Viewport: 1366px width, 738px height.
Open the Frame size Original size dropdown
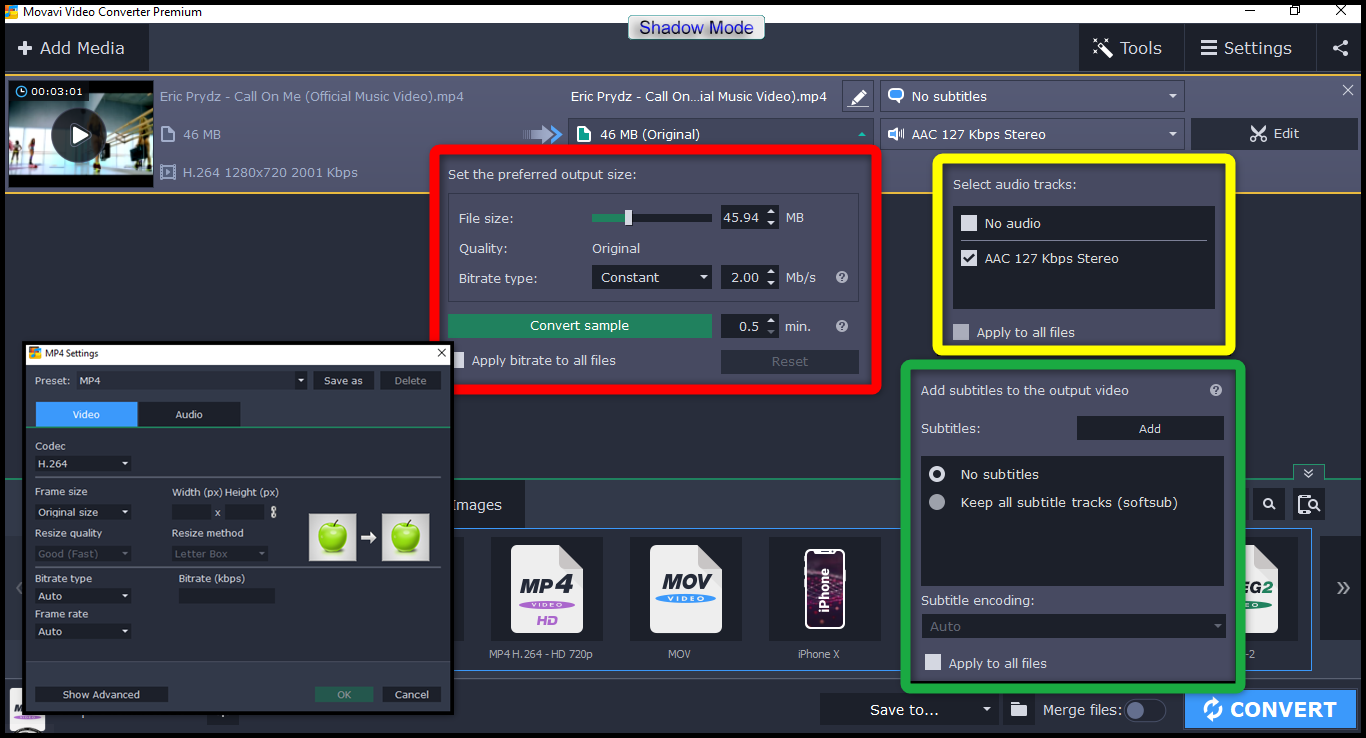pyautogui.click(x=83, y=512)
